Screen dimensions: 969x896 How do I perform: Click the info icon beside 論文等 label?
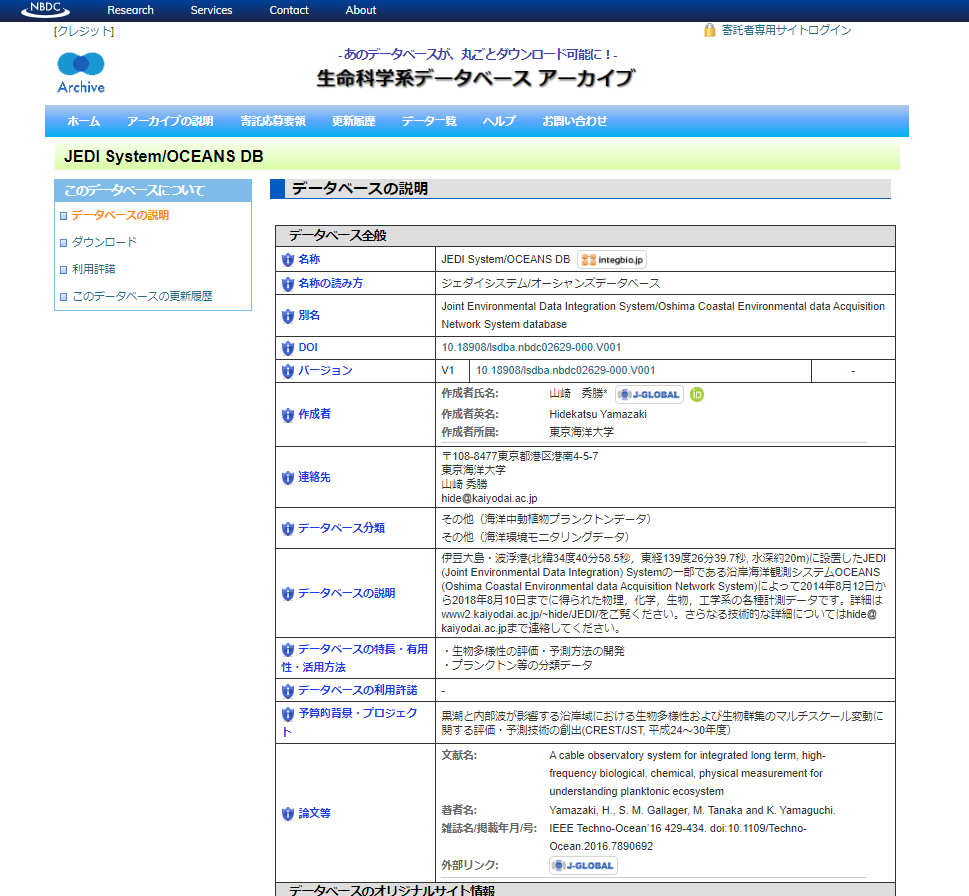tap(288, 814)
